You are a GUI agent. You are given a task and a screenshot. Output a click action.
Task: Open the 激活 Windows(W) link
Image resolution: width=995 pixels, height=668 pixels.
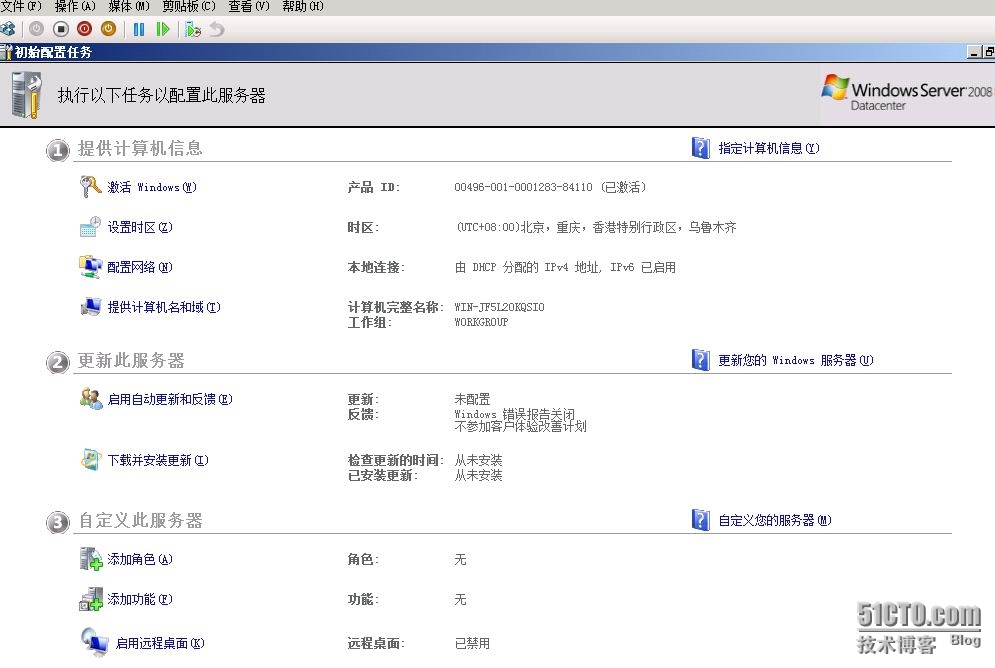pyautogui.click(x=152, y=187)
